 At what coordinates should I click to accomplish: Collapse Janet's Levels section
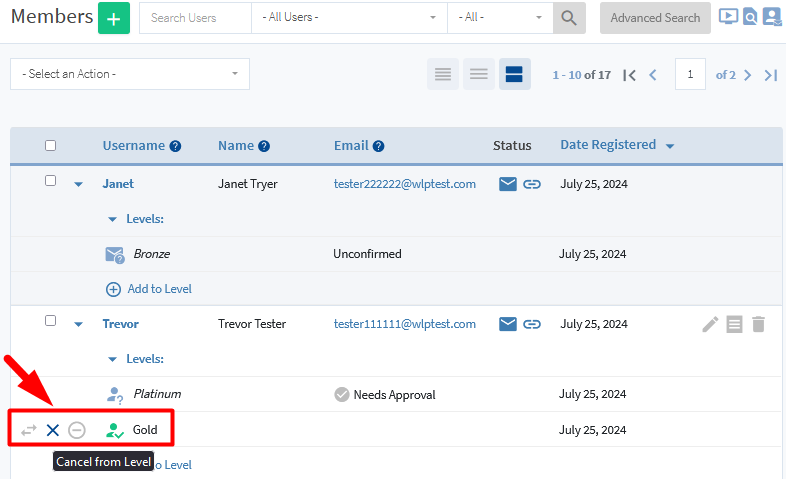112,219
